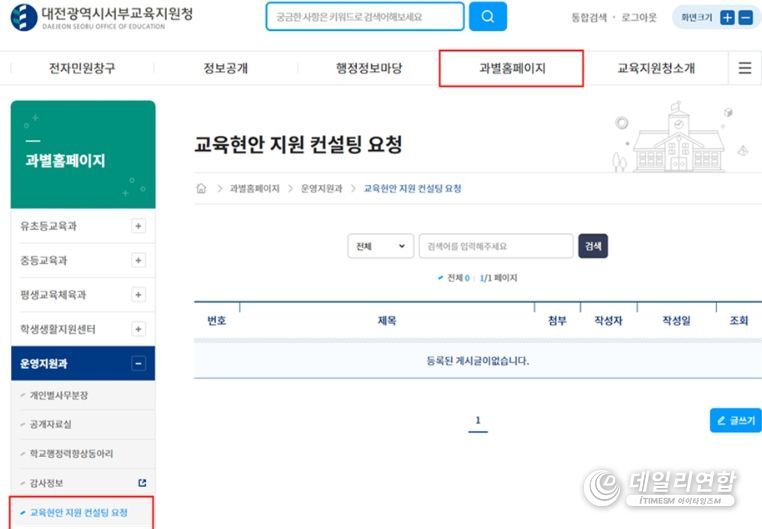
Task: Click the 글쓰기 write button
Action: pos(735,421)
